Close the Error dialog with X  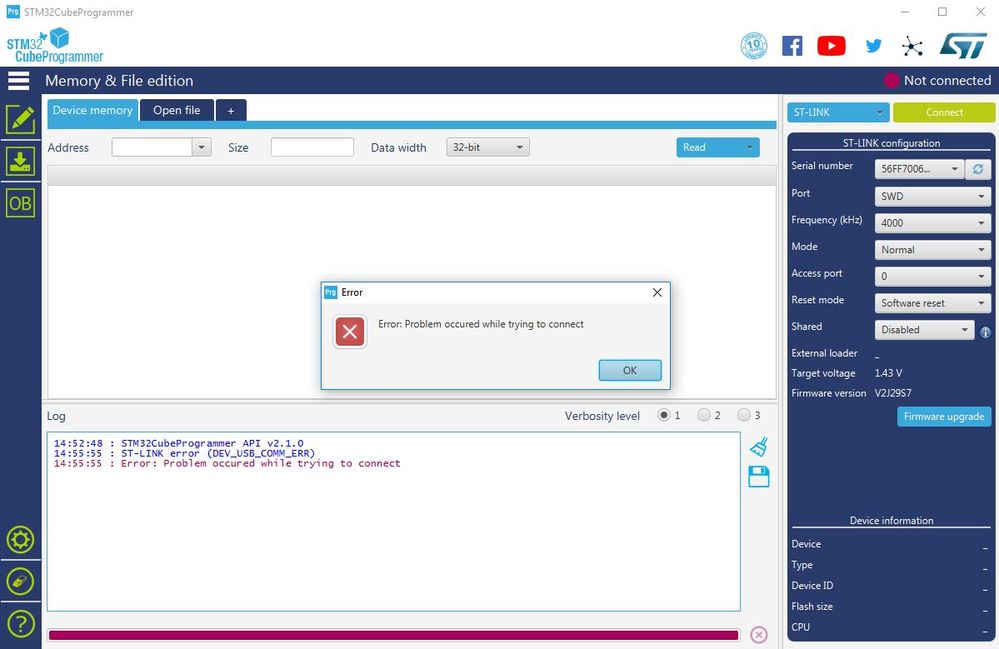(657, 292)
